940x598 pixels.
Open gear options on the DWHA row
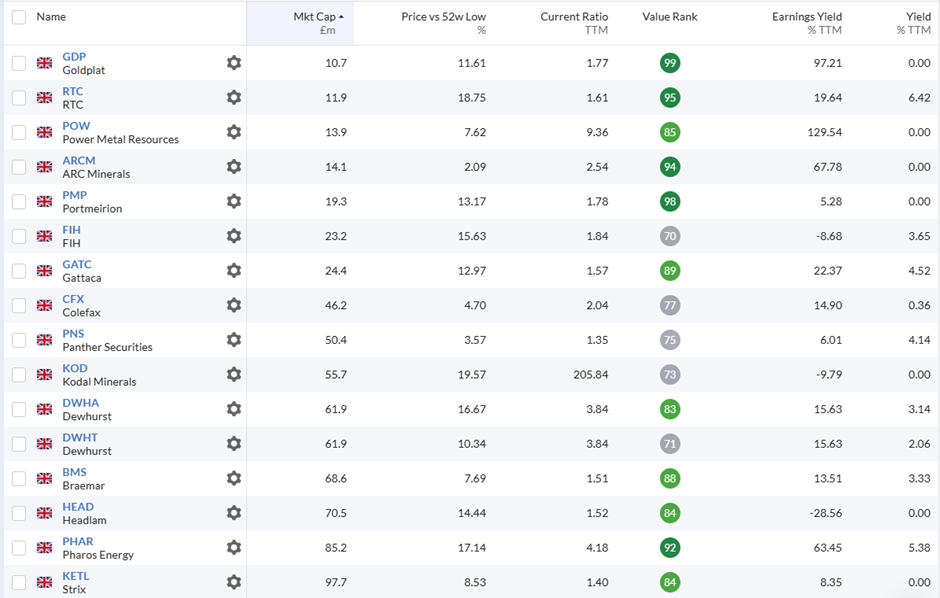[x=234, y=409]
